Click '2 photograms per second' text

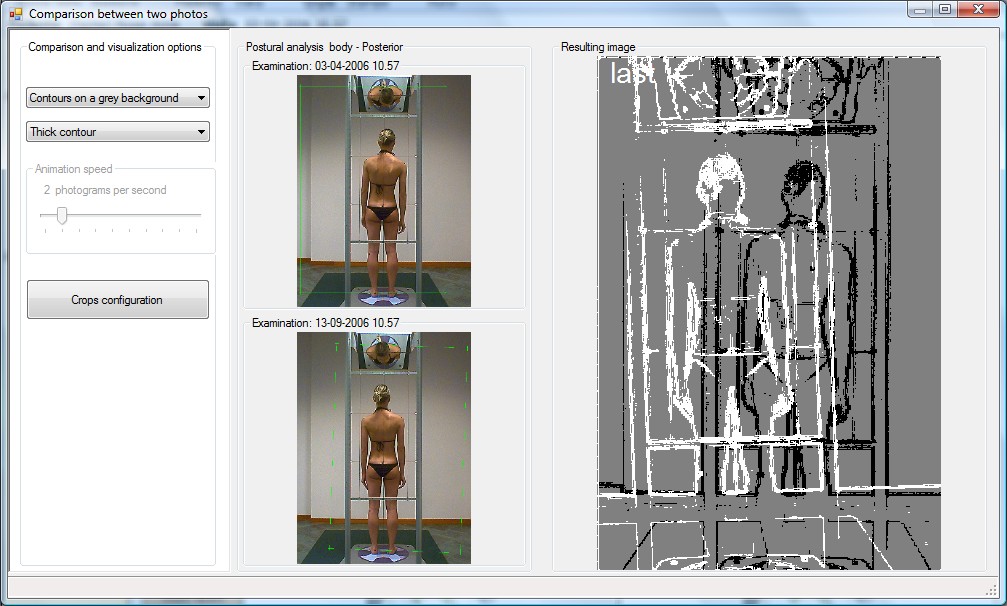[x=105, y=190]
